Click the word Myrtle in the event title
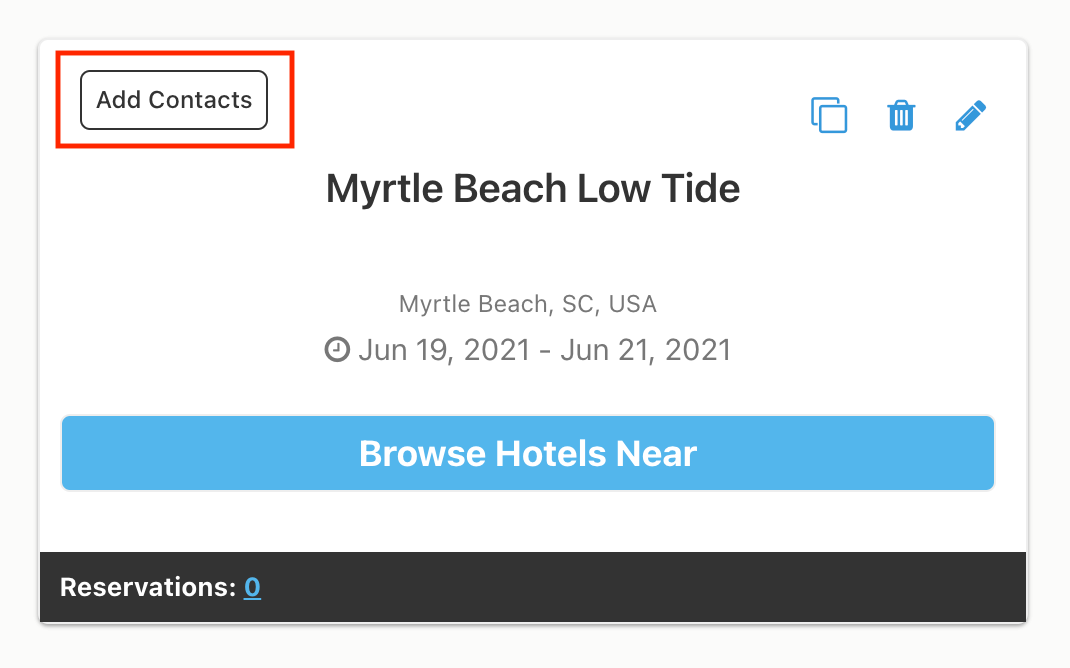Screen dimensions: 1070x668 tap(384, 190)
